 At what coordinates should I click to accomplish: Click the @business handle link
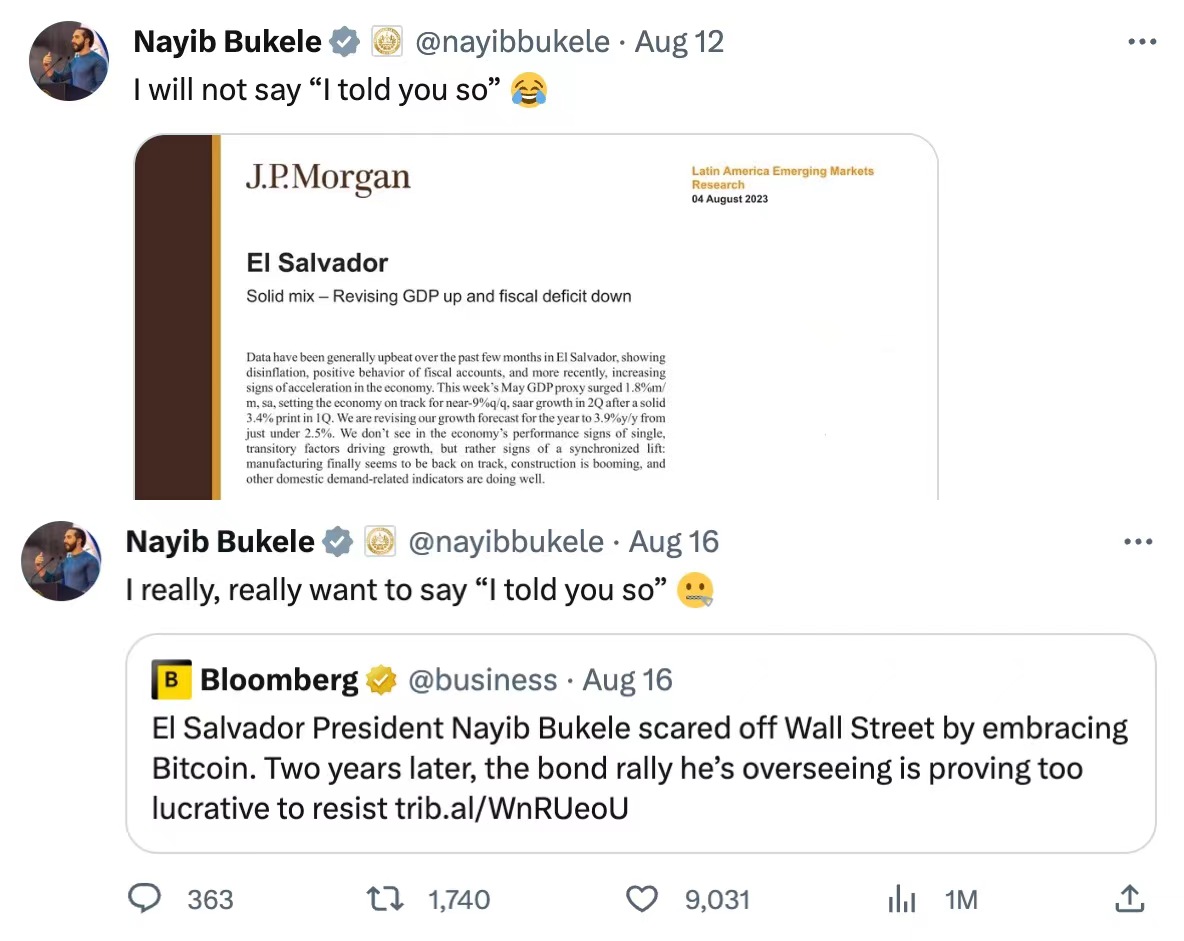pos(482,680)
